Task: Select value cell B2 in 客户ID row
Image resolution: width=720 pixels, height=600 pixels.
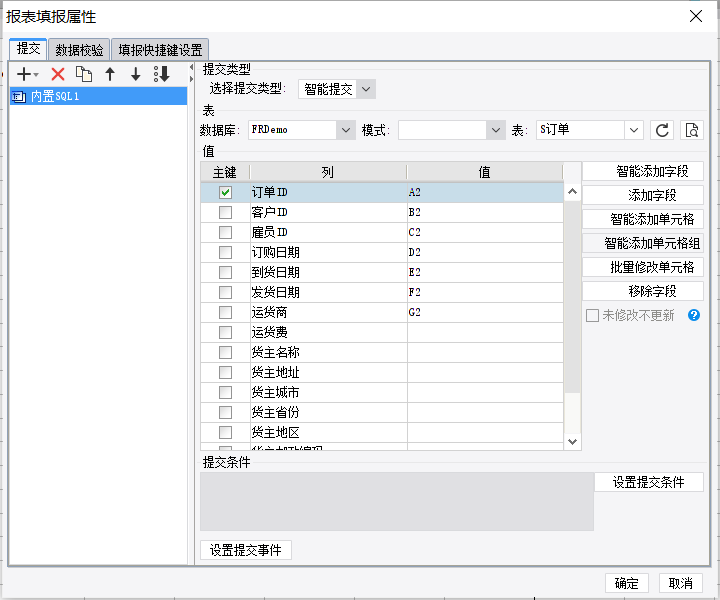Action: coord(485,213)
